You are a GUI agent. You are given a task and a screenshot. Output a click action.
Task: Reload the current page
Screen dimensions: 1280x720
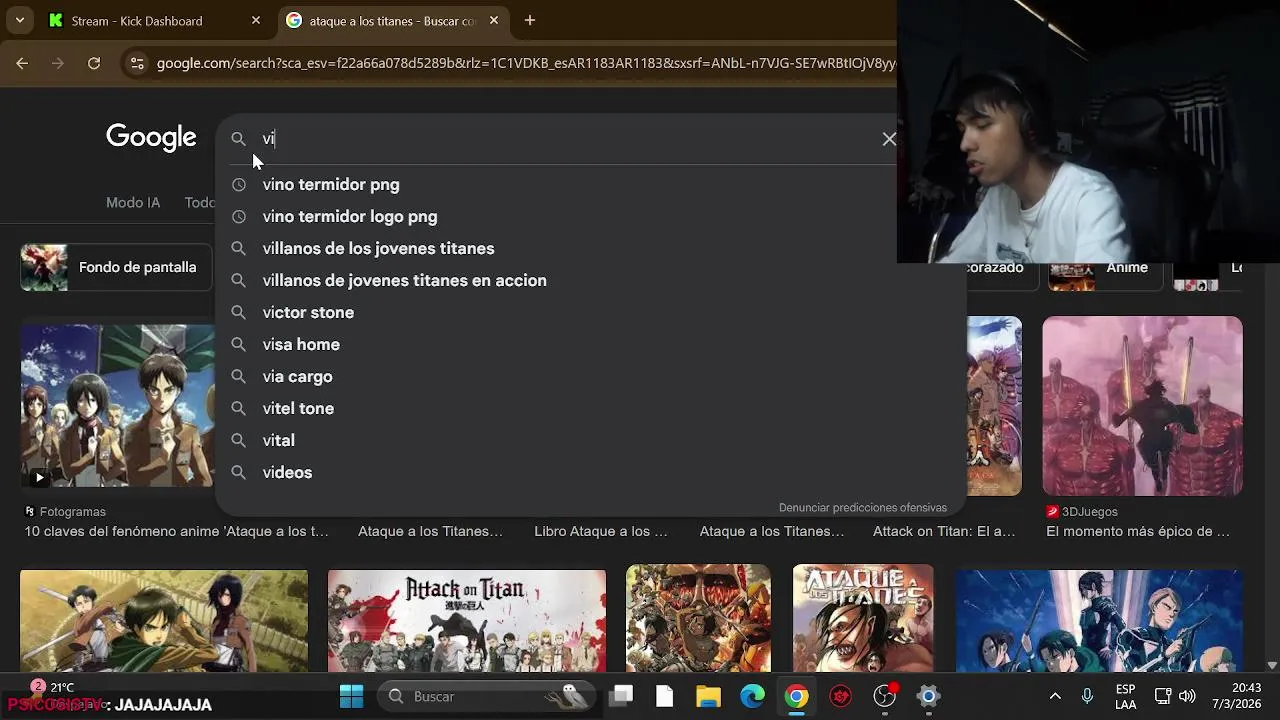point(94,63)
